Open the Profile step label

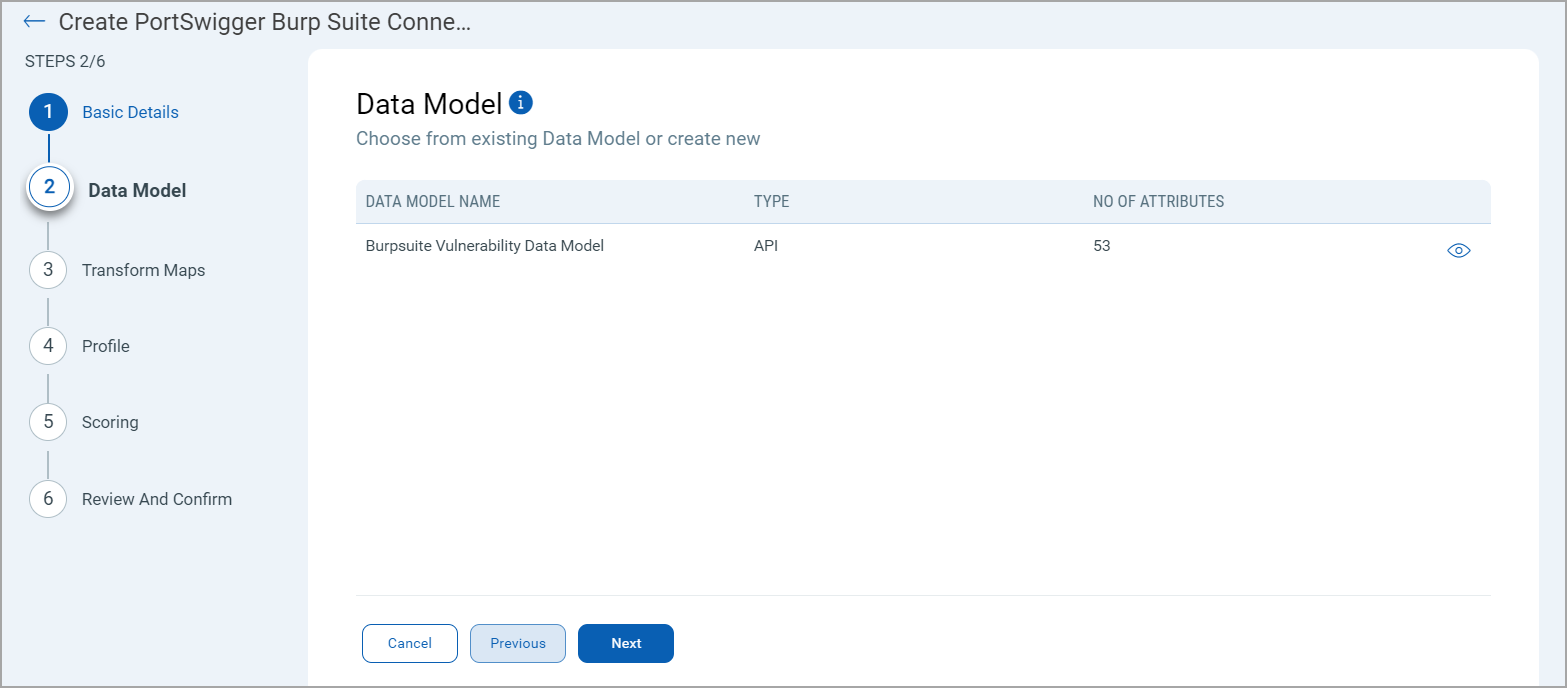coord(106,346)
